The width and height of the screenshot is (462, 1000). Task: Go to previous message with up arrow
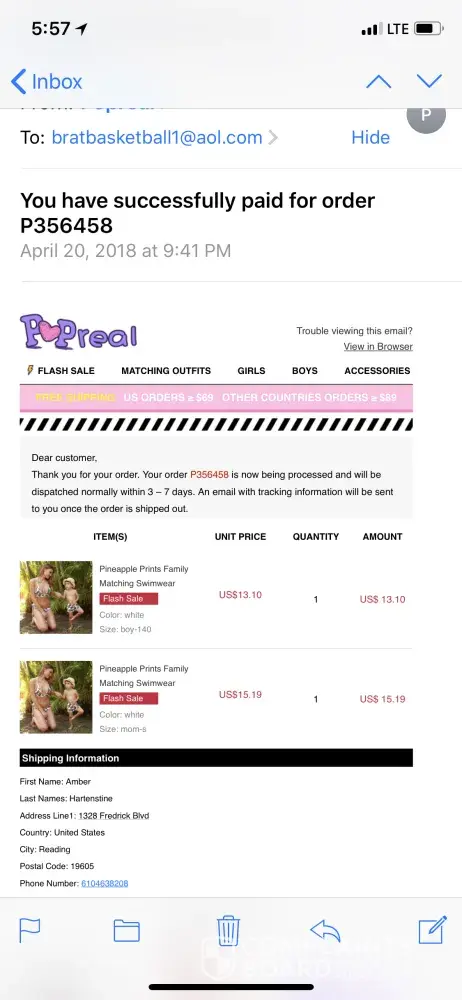378,82
